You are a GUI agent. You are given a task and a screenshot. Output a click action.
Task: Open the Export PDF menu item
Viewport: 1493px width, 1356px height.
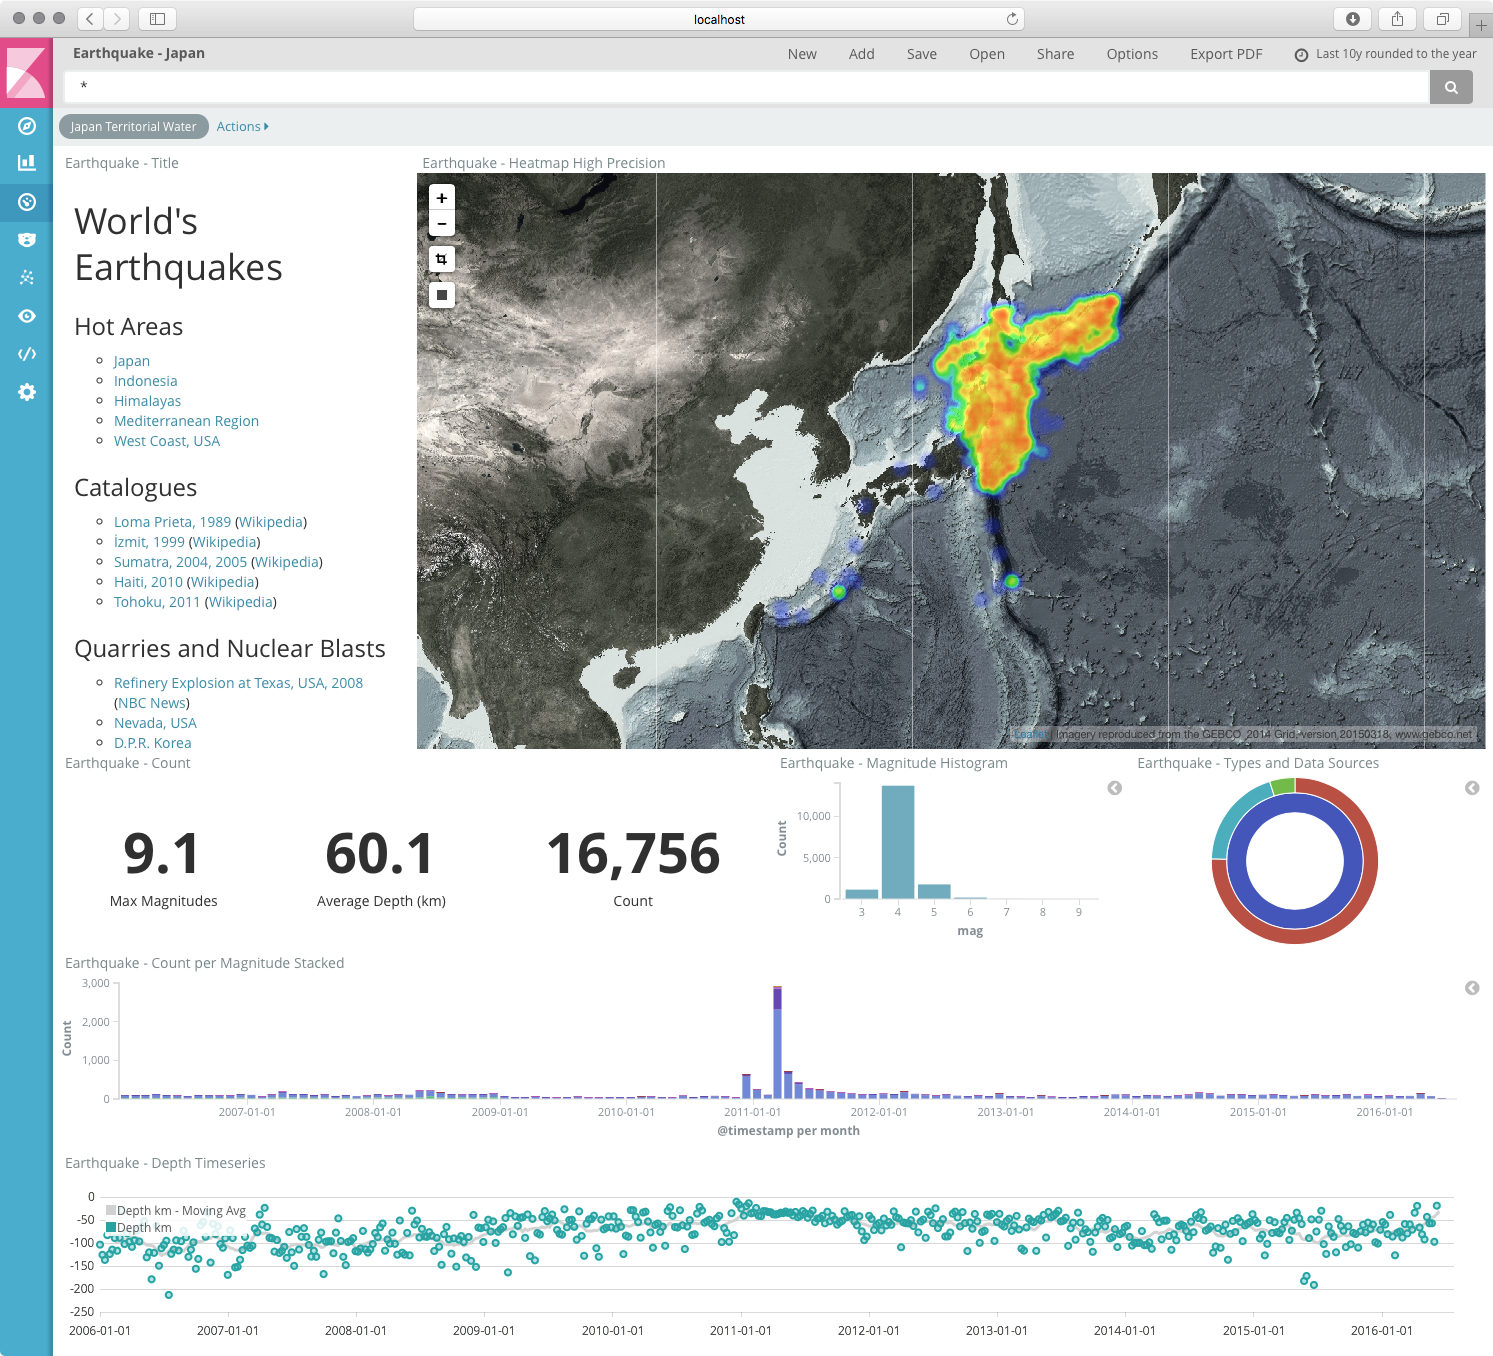click(x=1226, y=54)
